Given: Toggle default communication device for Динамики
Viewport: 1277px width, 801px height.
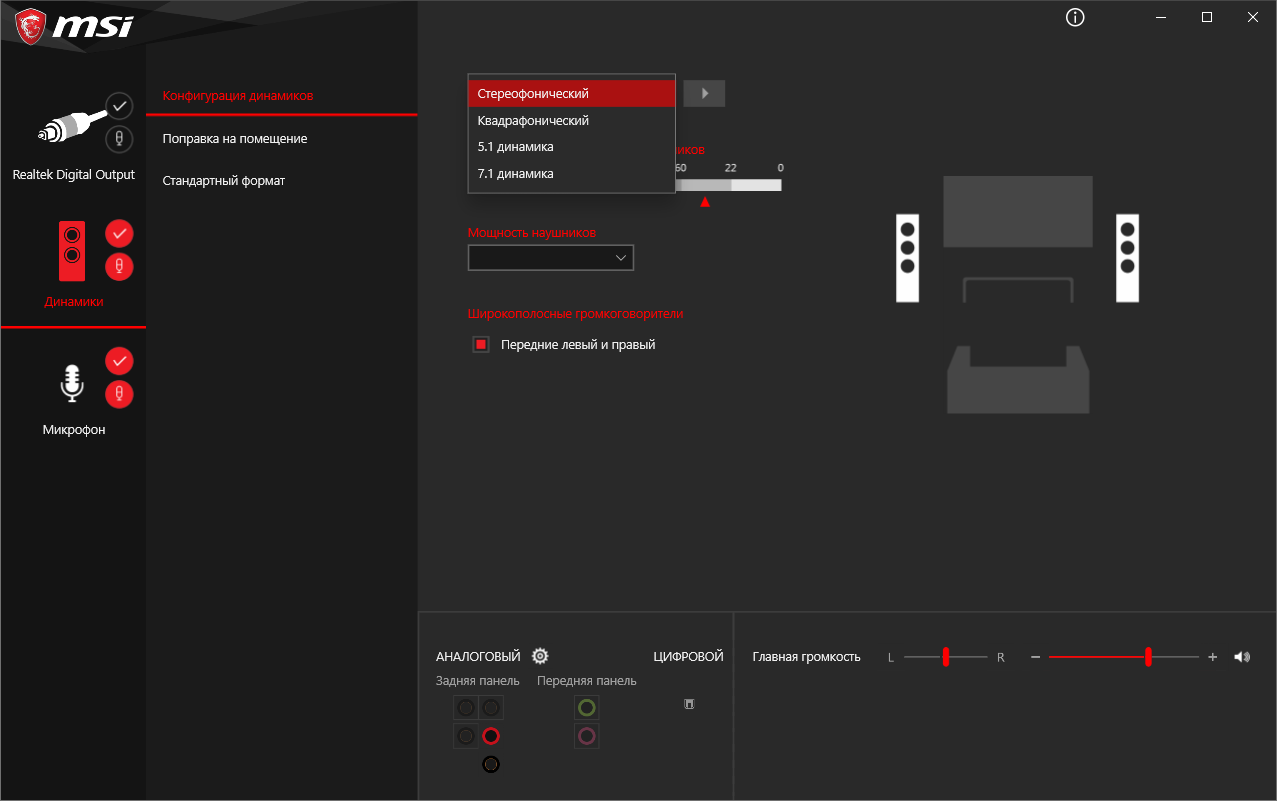Looking at the screenshot, I should (119, 267).
